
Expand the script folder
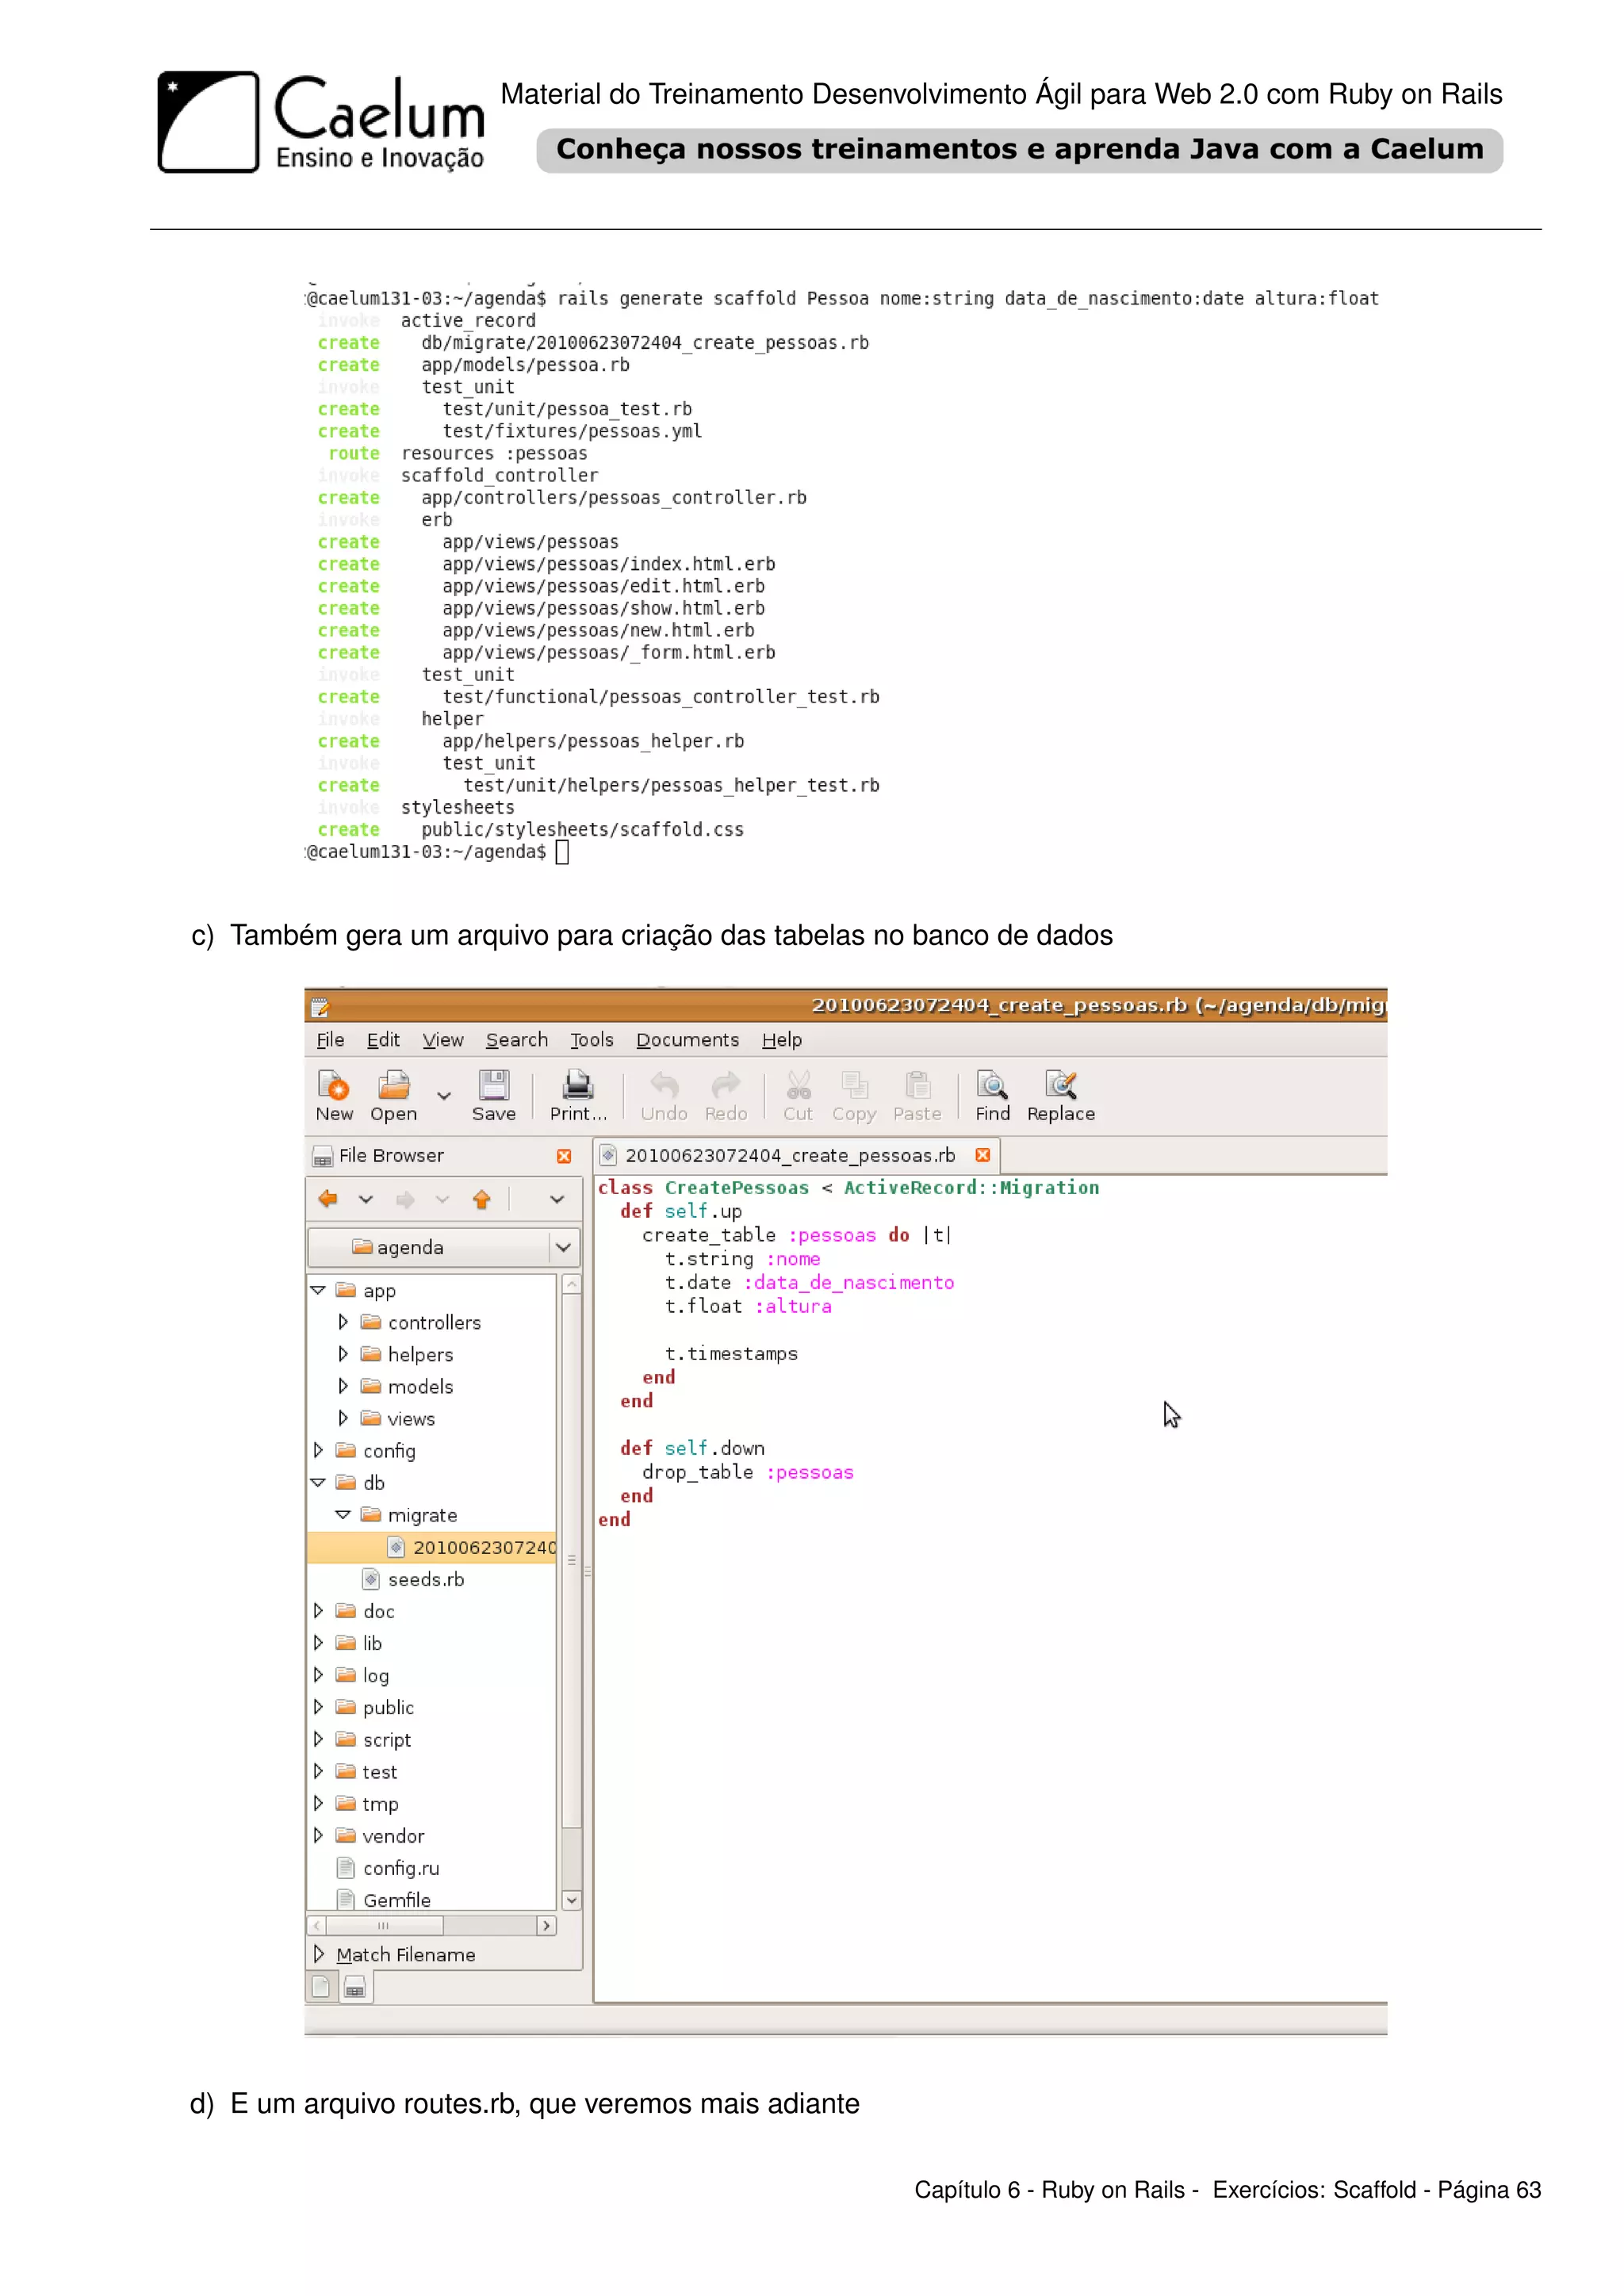318,1739
